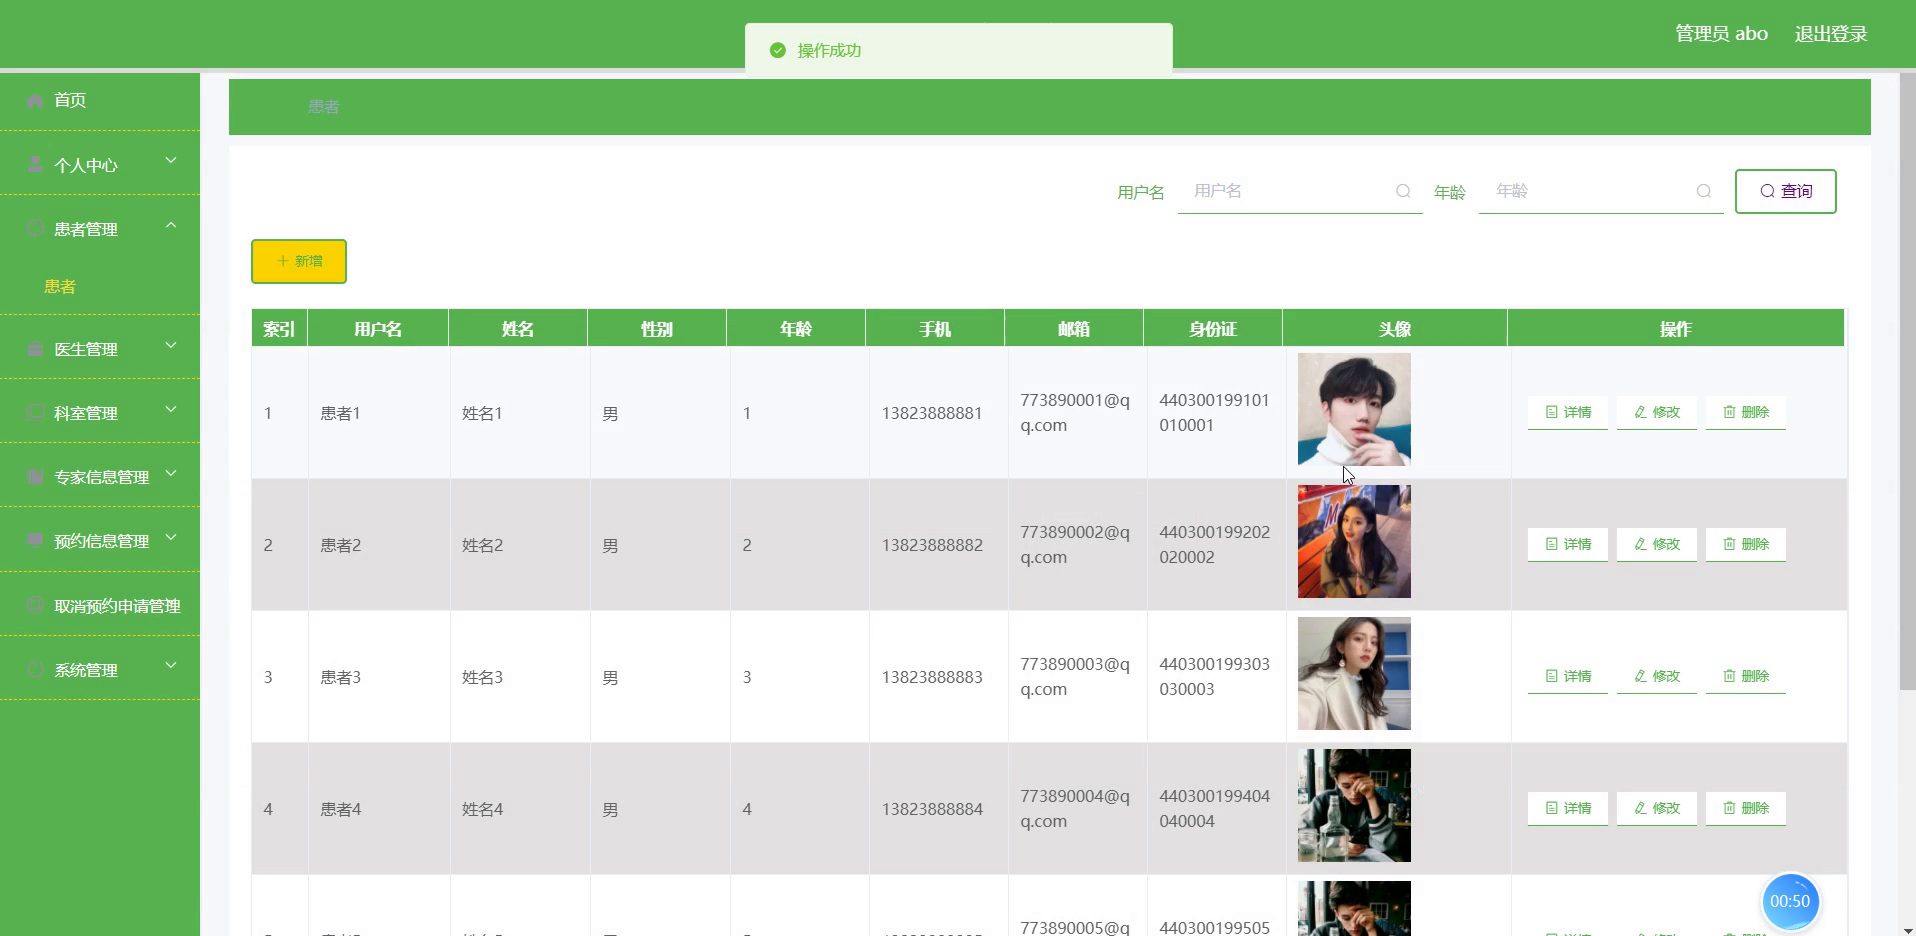1916x936 pixels.
Task: Expand the 预约信息管理 menu chevron
Action: pos(171,537)
